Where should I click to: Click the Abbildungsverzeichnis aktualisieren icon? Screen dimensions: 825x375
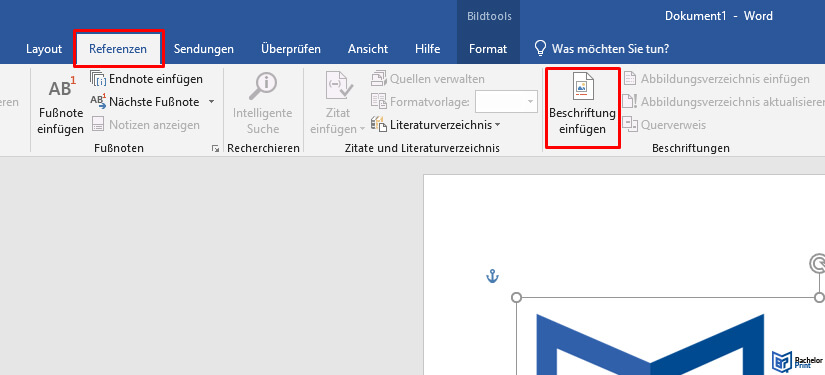pyautogui.click(x=630, y=101)
